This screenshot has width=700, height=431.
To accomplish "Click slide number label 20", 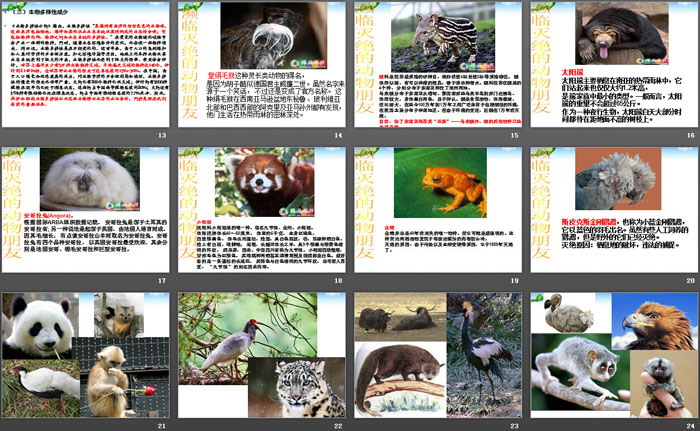I will point(691,280).
